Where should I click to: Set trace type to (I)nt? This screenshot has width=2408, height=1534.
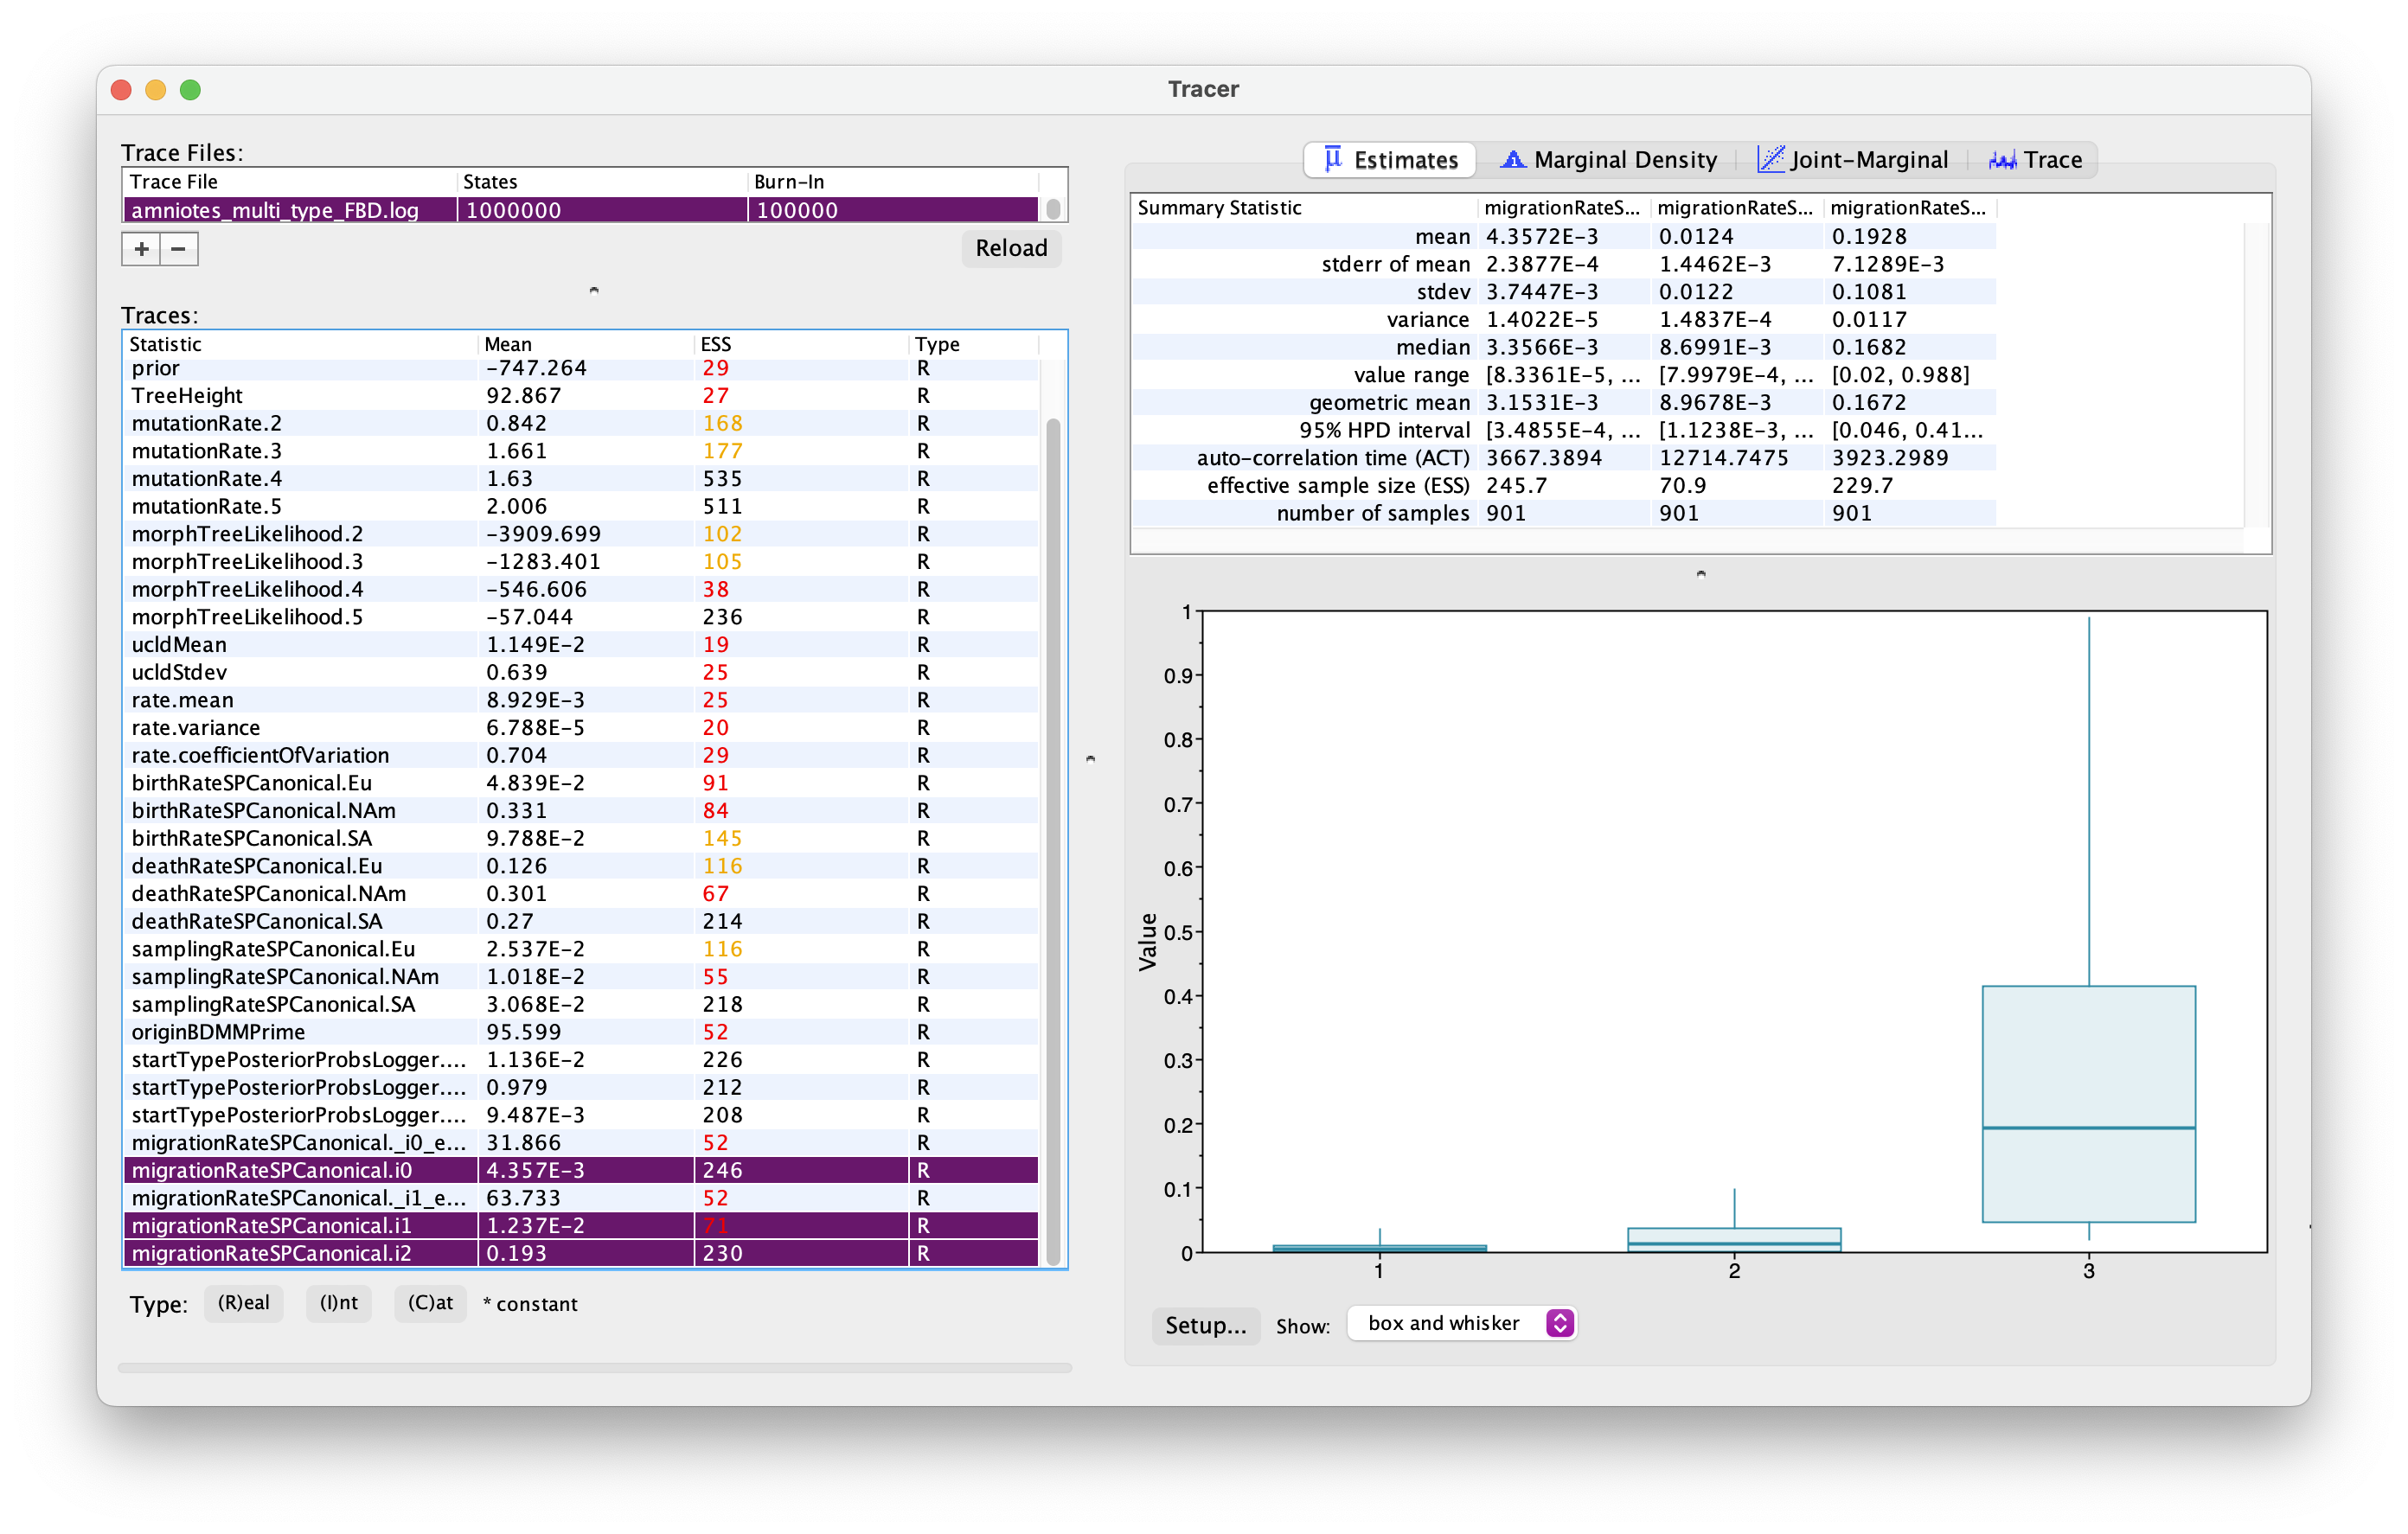pos(339,1303)
